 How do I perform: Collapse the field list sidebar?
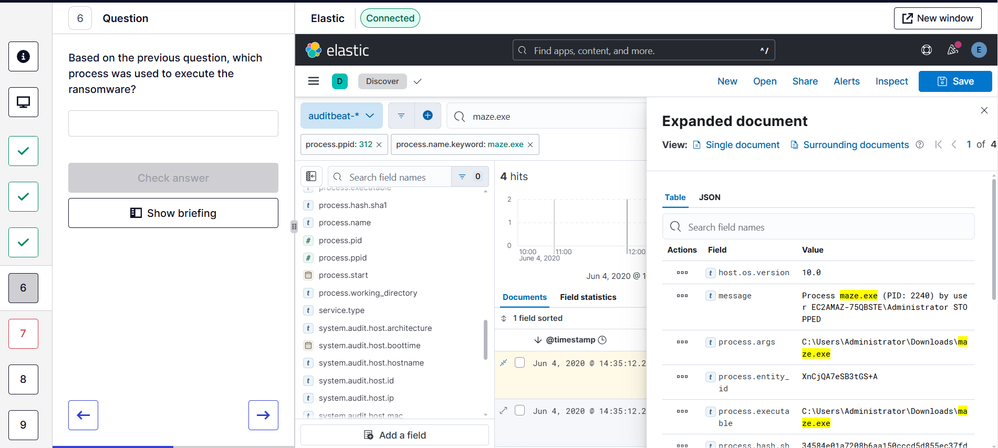(311, 177)
